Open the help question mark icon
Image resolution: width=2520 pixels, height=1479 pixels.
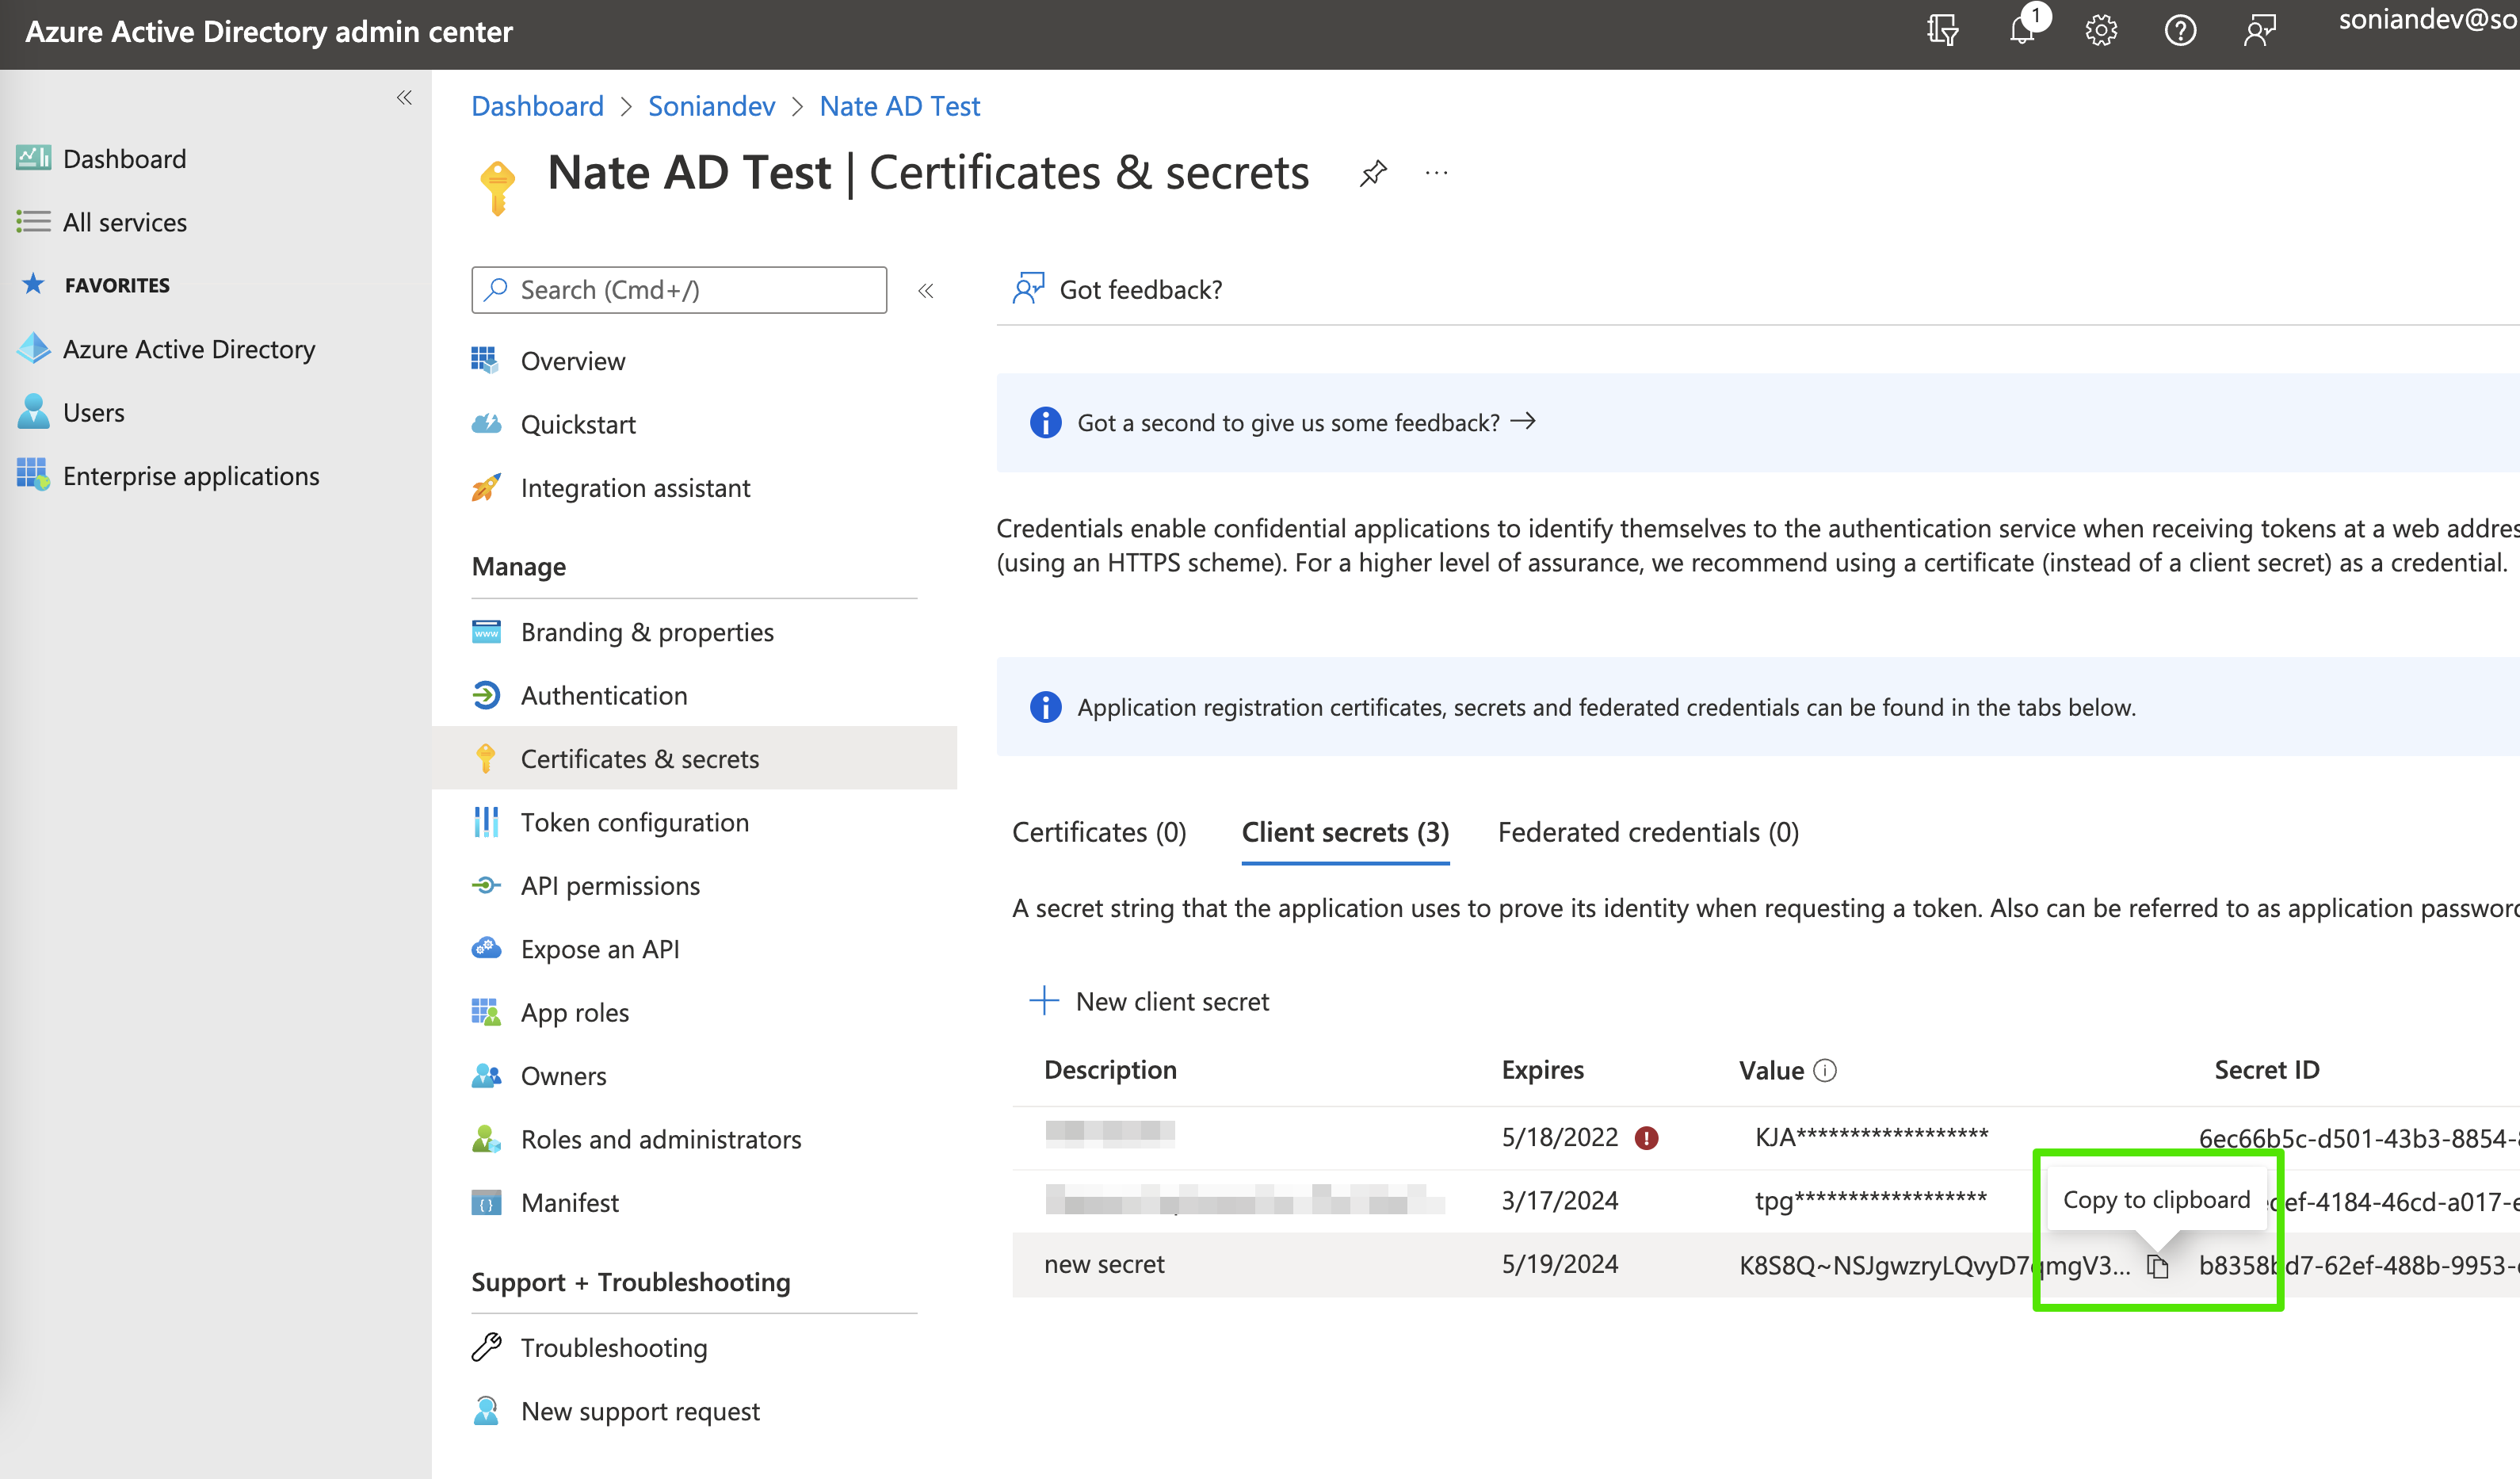pyautogui.click(x=2180, y=30)
